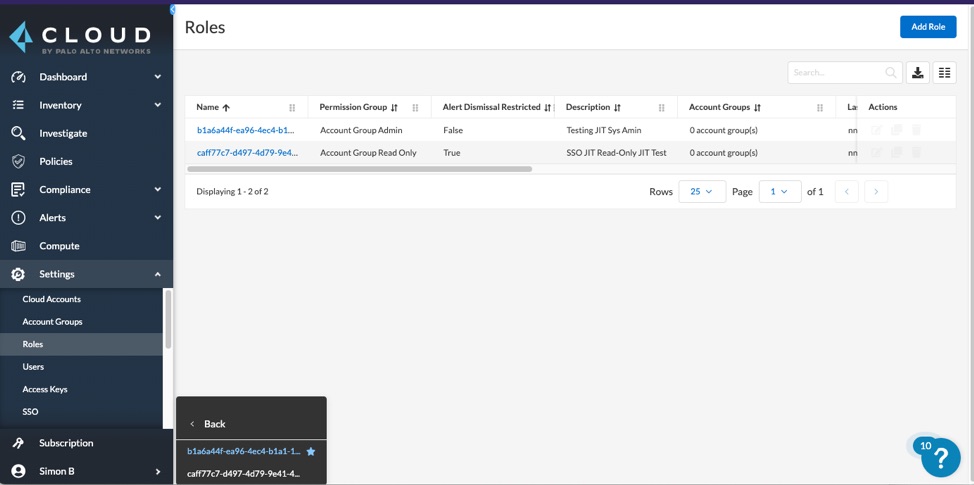
Task: Click the roles Search input field
Action: (x=836, y=73)
